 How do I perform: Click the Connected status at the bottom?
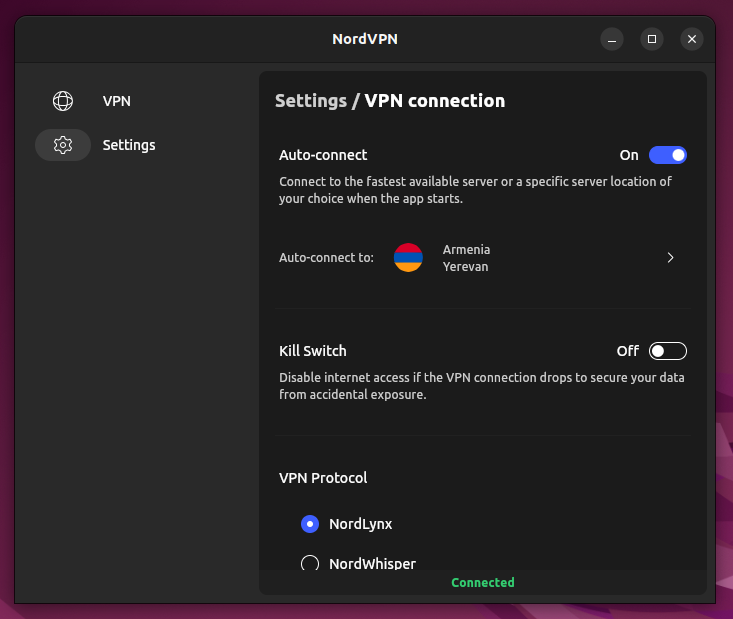[x=482, y=583]
